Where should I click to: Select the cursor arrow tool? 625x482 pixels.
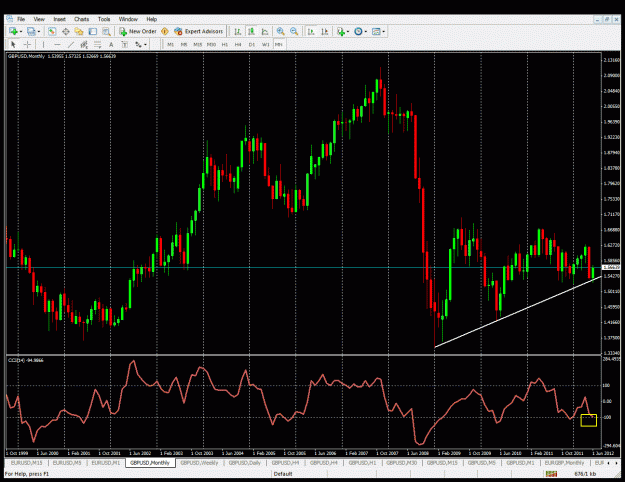(x=13, y=44)
